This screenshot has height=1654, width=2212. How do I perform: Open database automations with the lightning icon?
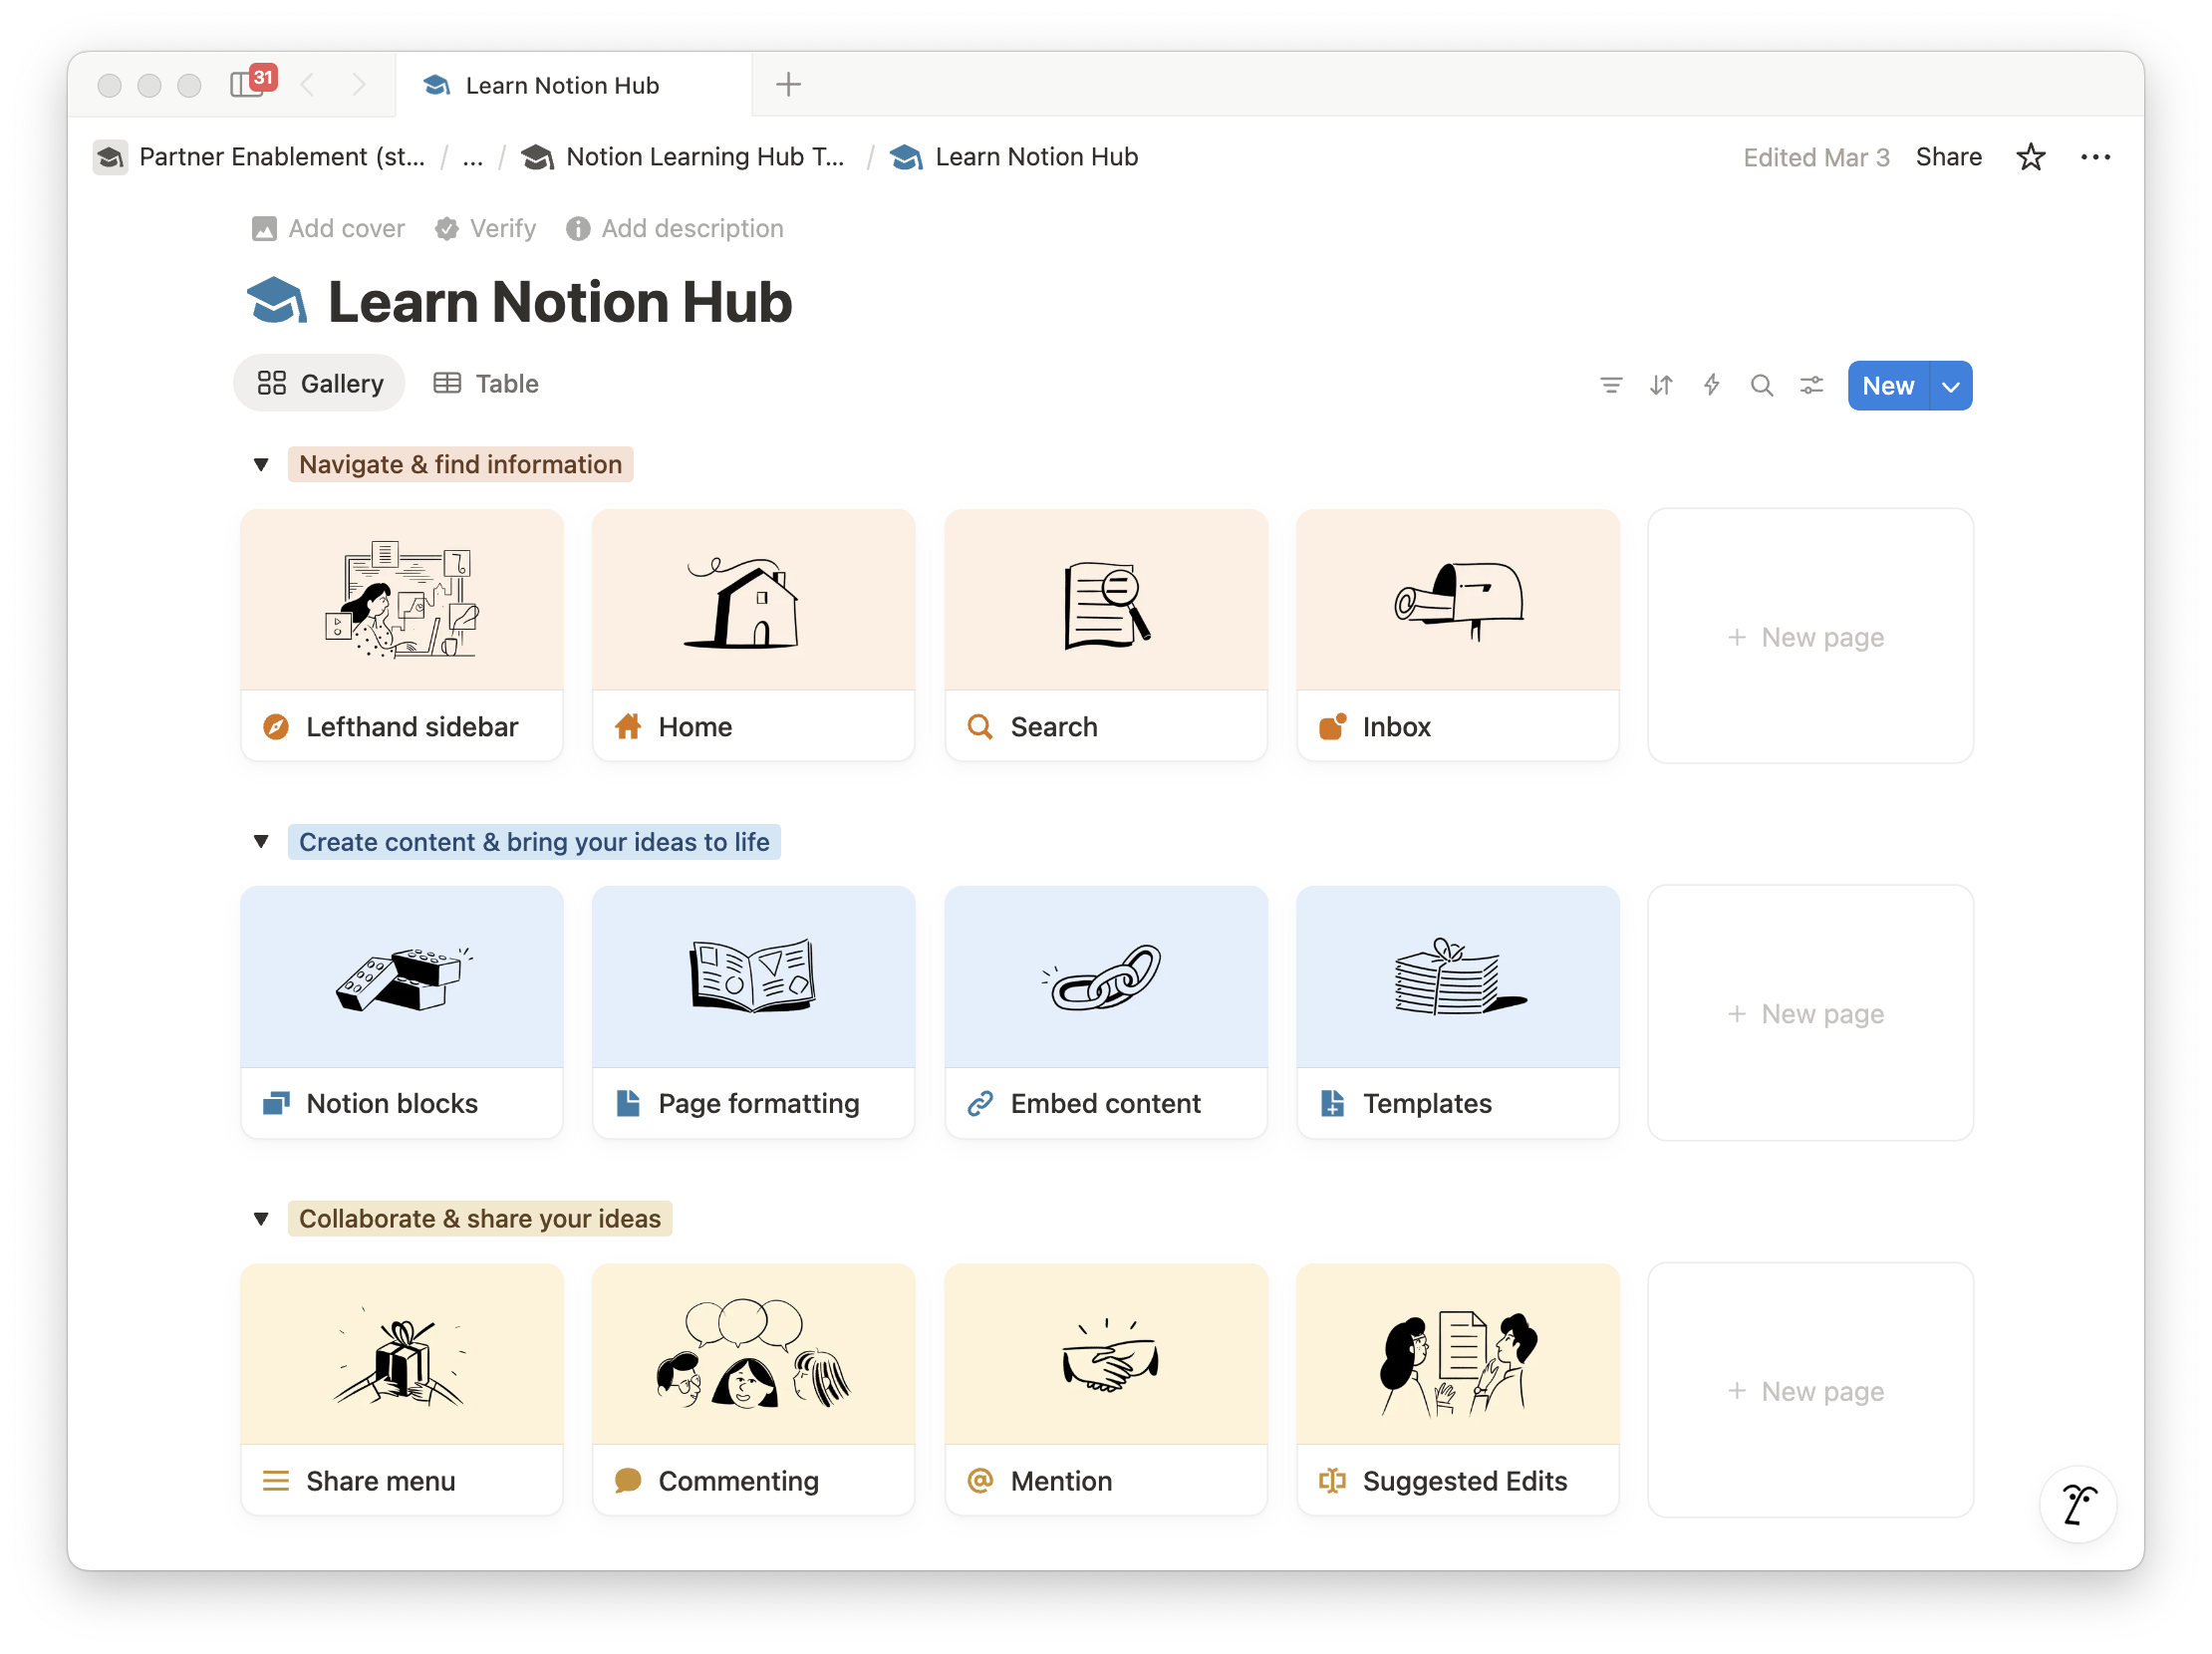[1712, 385]
